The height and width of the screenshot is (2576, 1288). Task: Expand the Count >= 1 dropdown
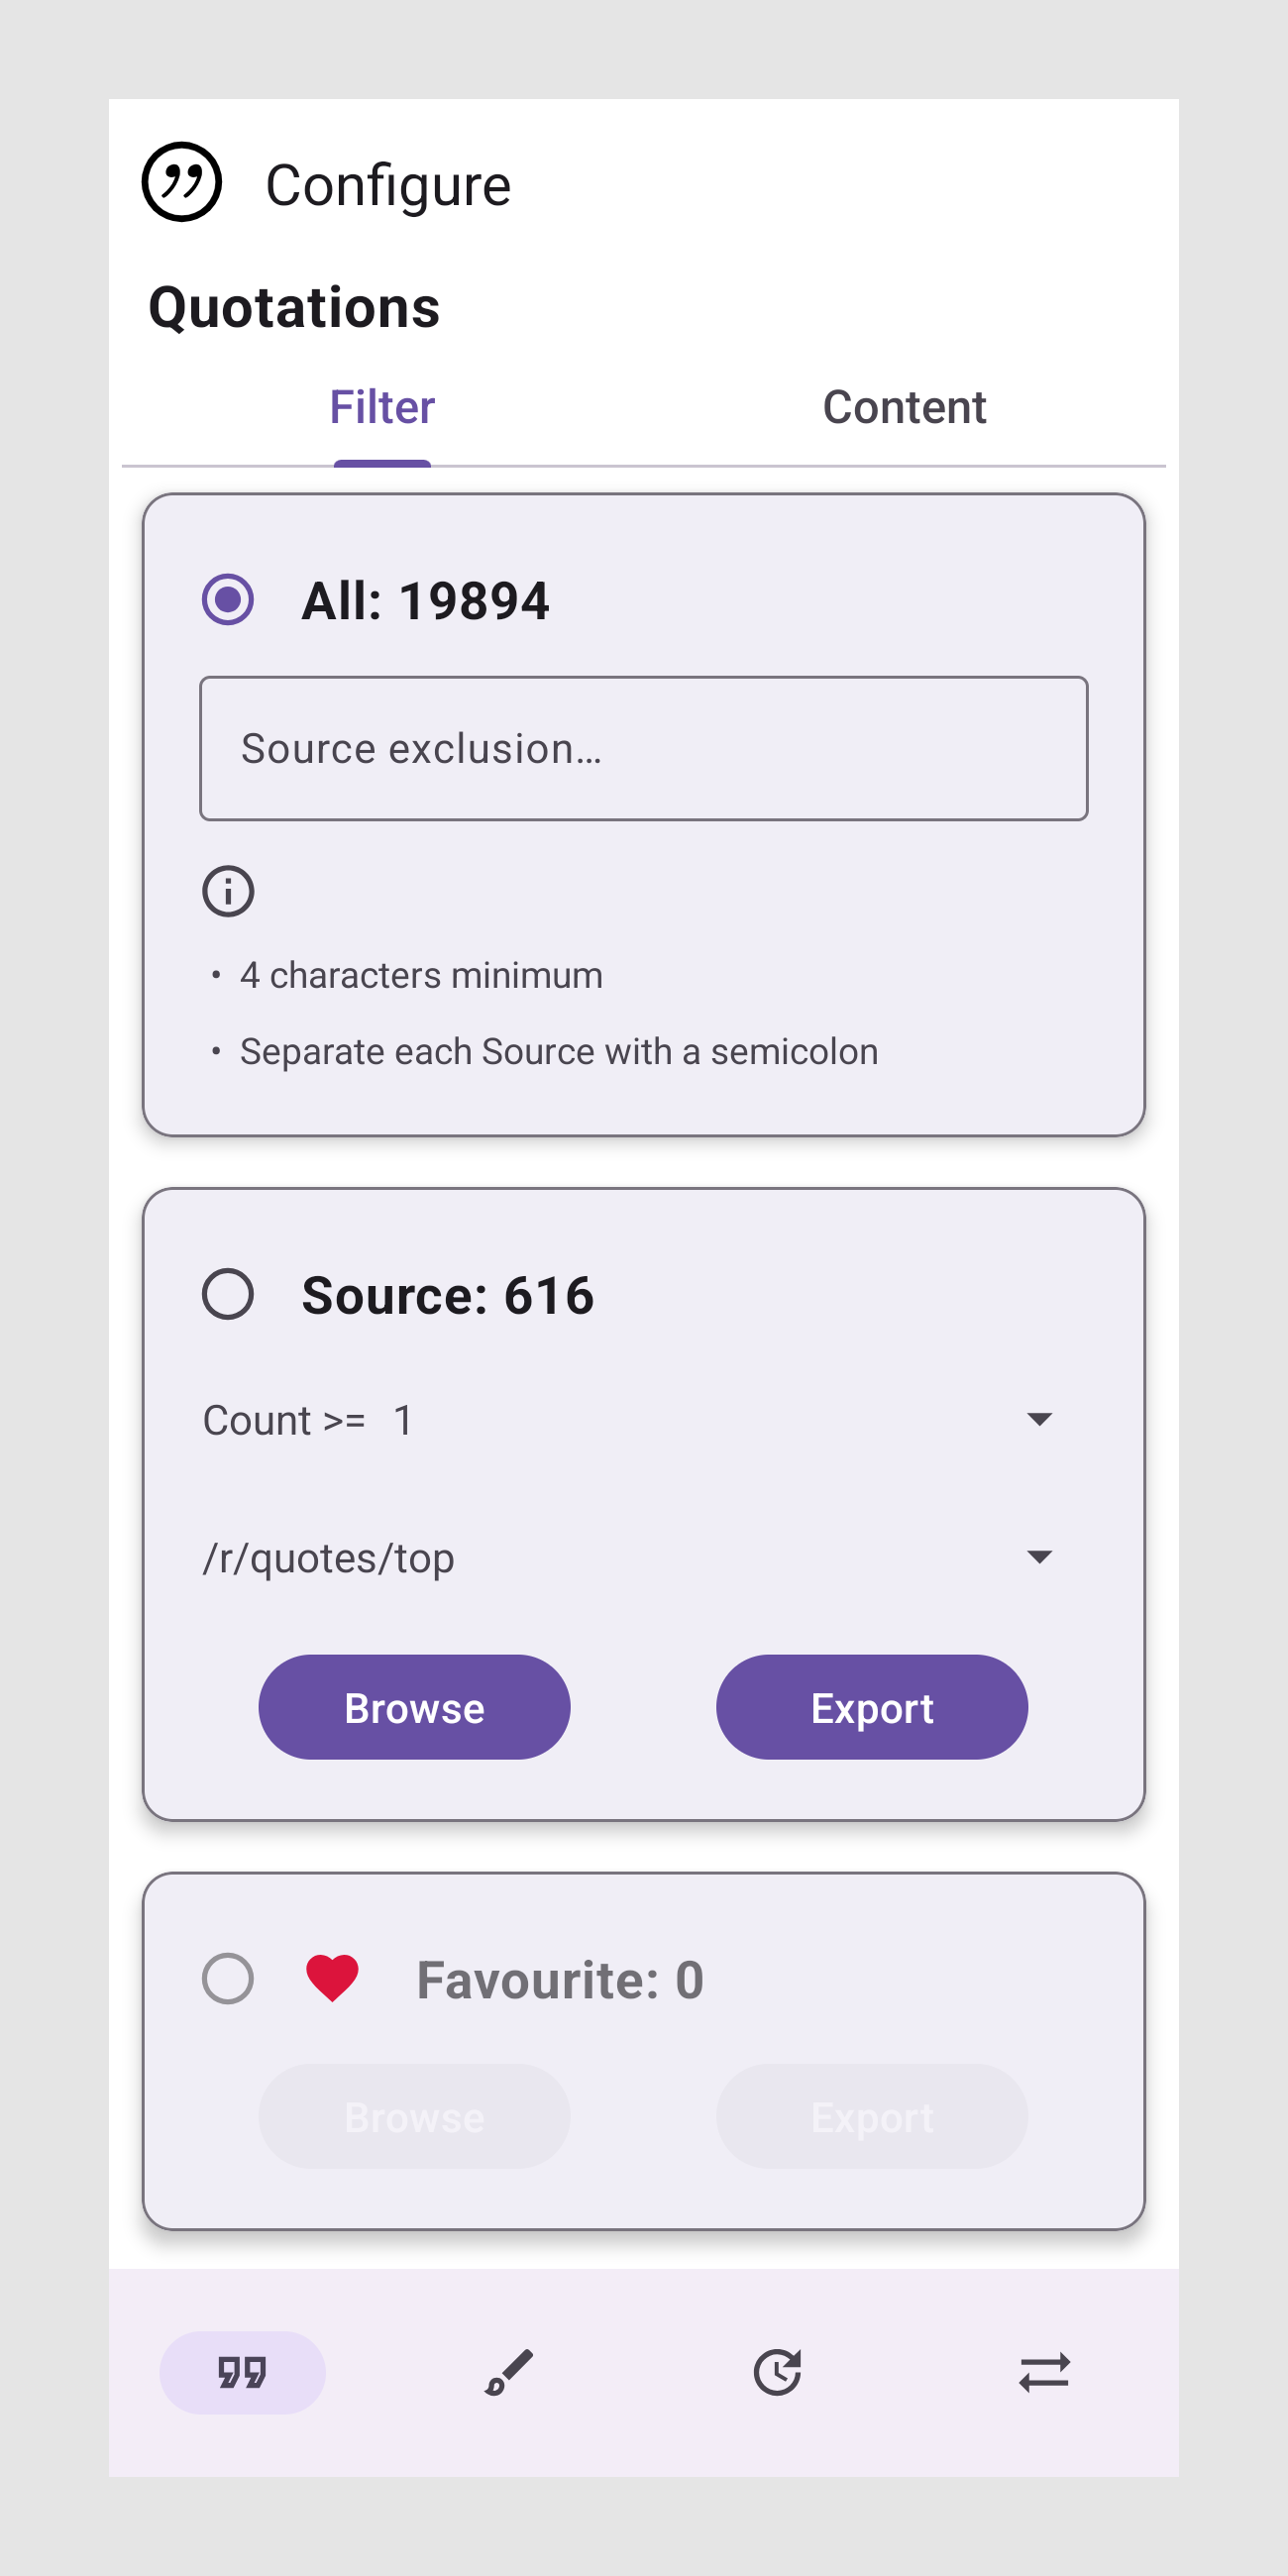(x=628, y=1420)
